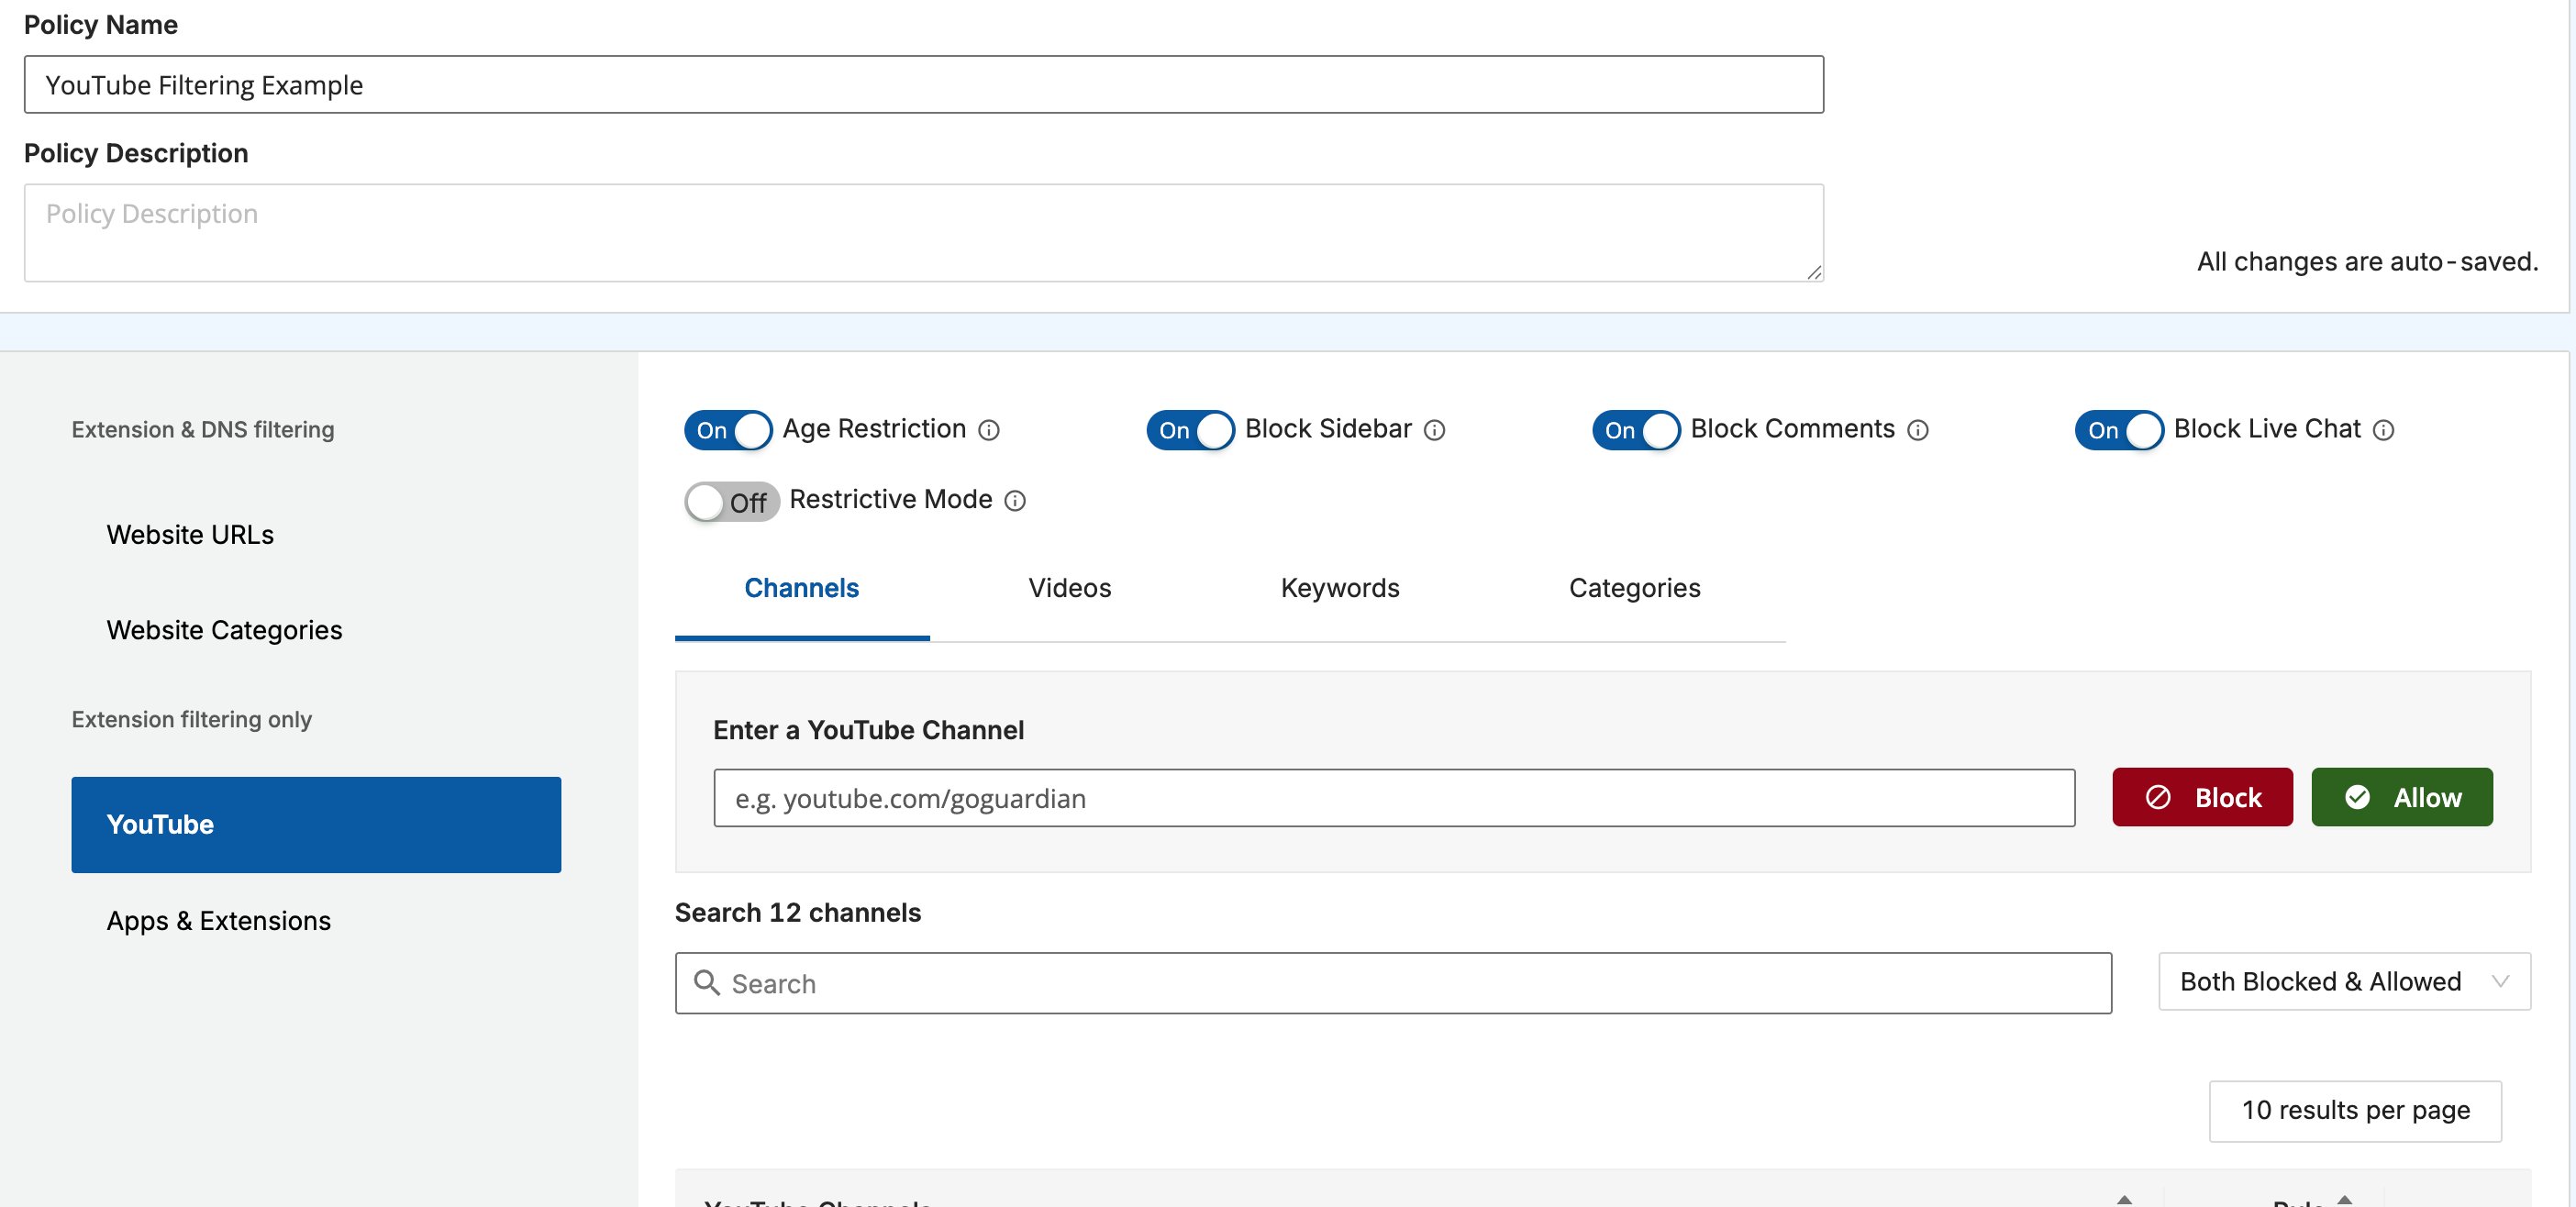Viewport: 2576px width, 1207px height.
Task: Open the Restrictive Mode info icon
Action: 1014,501
